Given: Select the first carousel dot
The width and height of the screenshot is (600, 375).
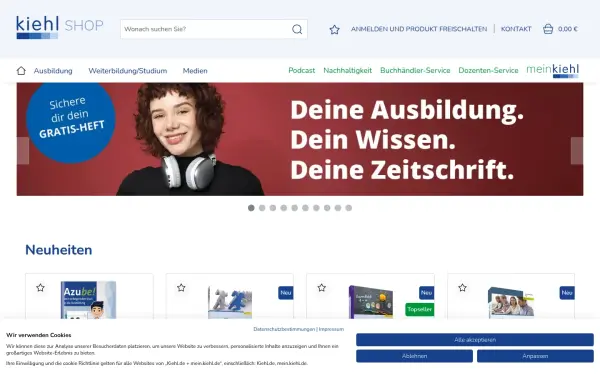Looking at the screenshot, I should [x=251, y=208].
